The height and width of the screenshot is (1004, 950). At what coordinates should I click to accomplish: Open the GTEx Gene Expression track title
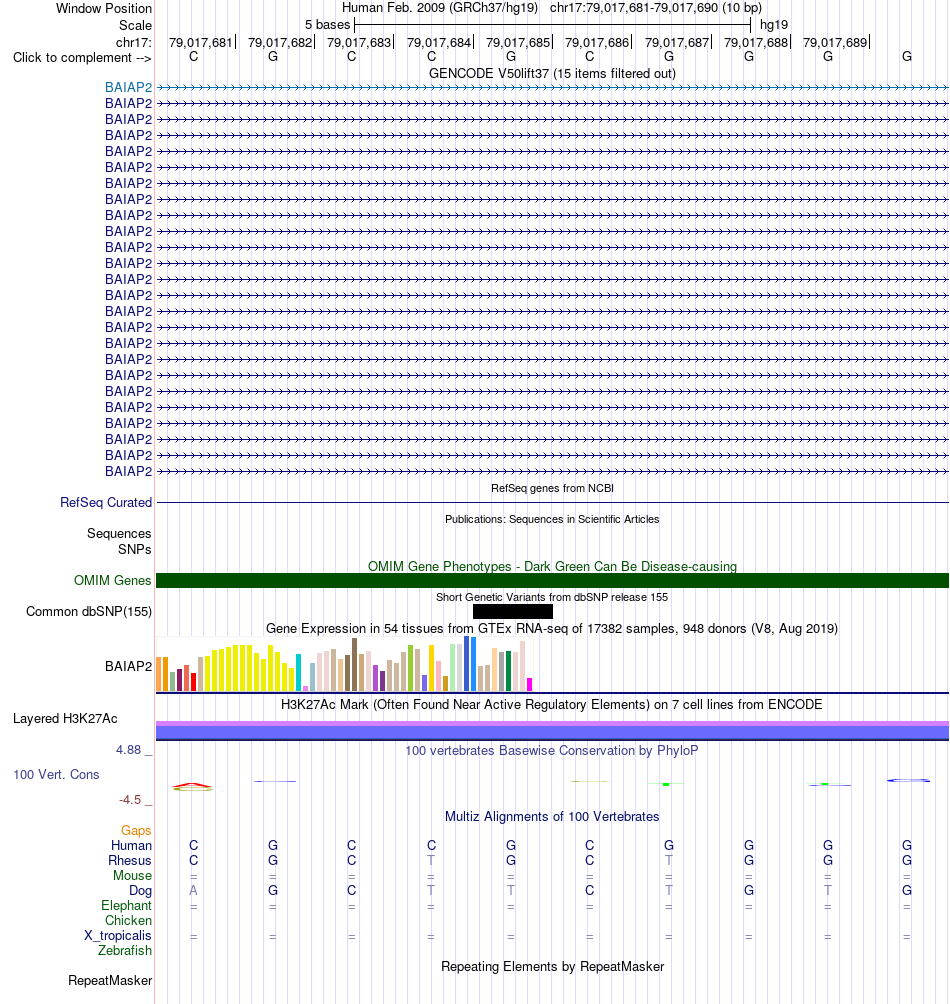tap(552, 629)
